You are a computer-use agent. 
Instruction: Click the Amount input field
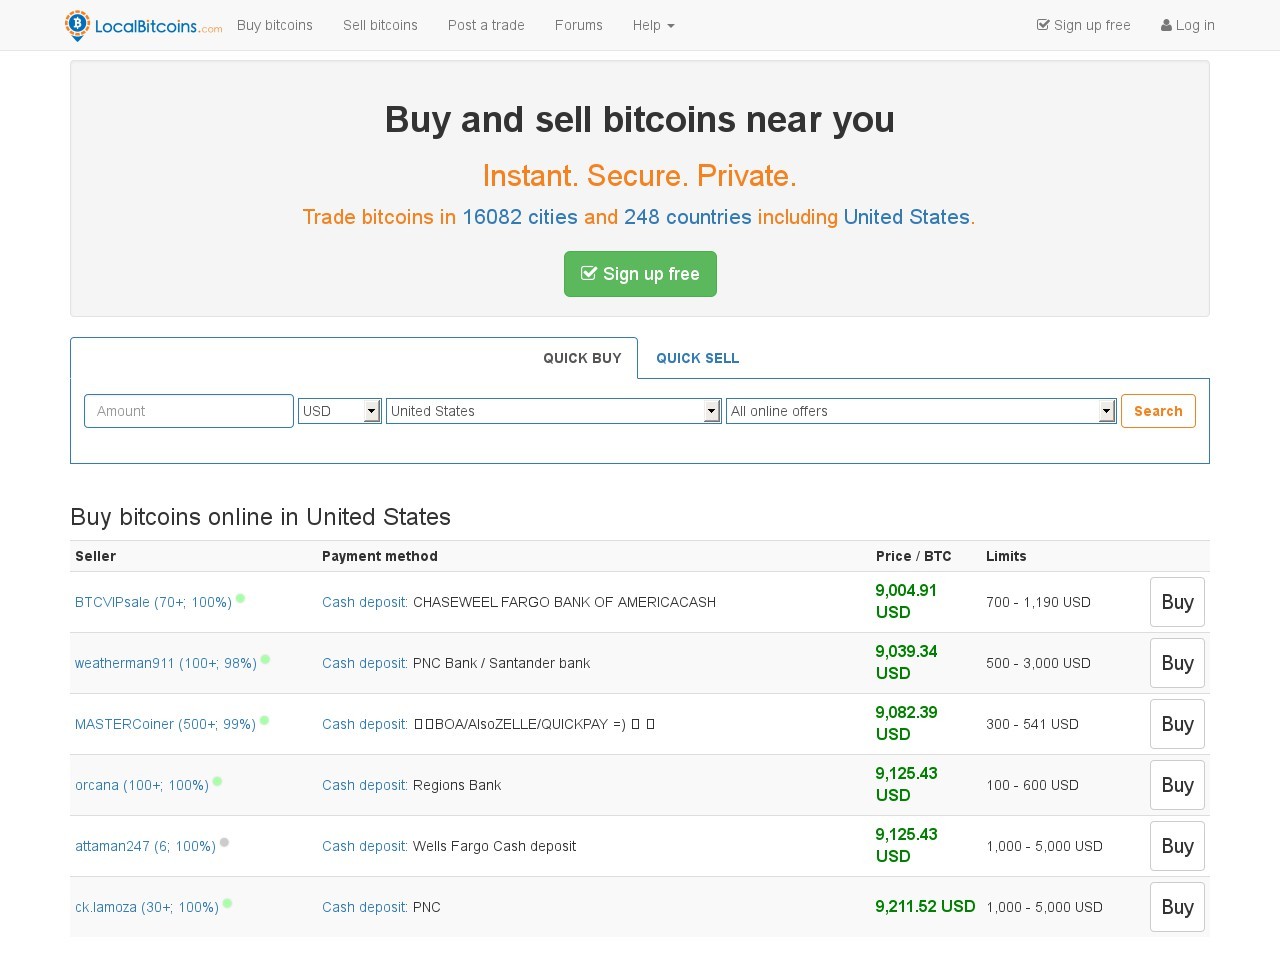(x=189, y=411)
